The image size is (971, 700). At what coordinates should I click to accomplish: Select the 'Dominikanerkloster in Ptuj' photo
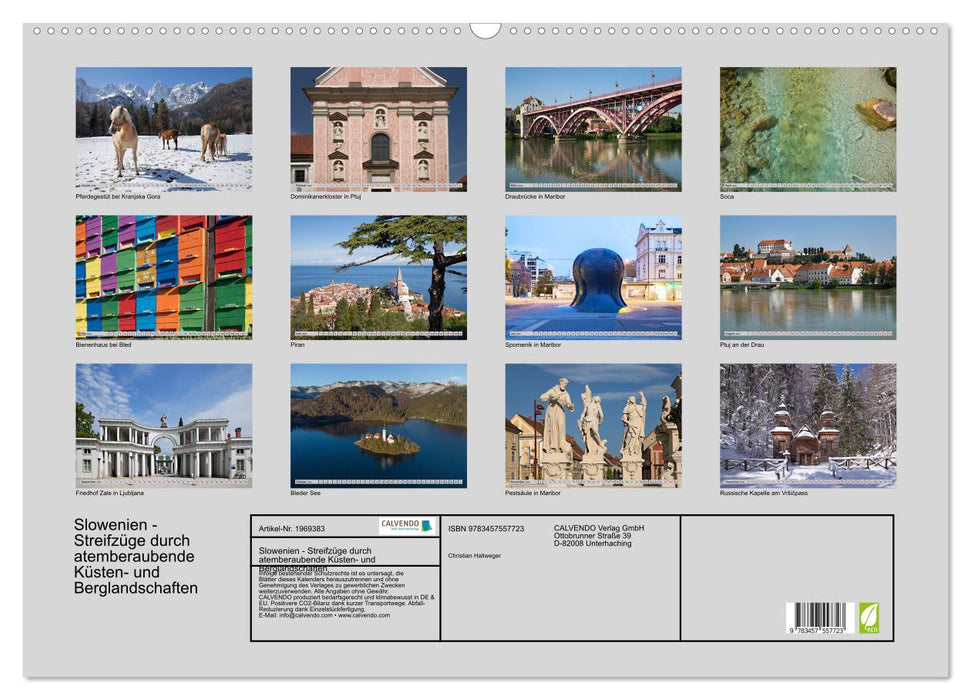[375, 128]
